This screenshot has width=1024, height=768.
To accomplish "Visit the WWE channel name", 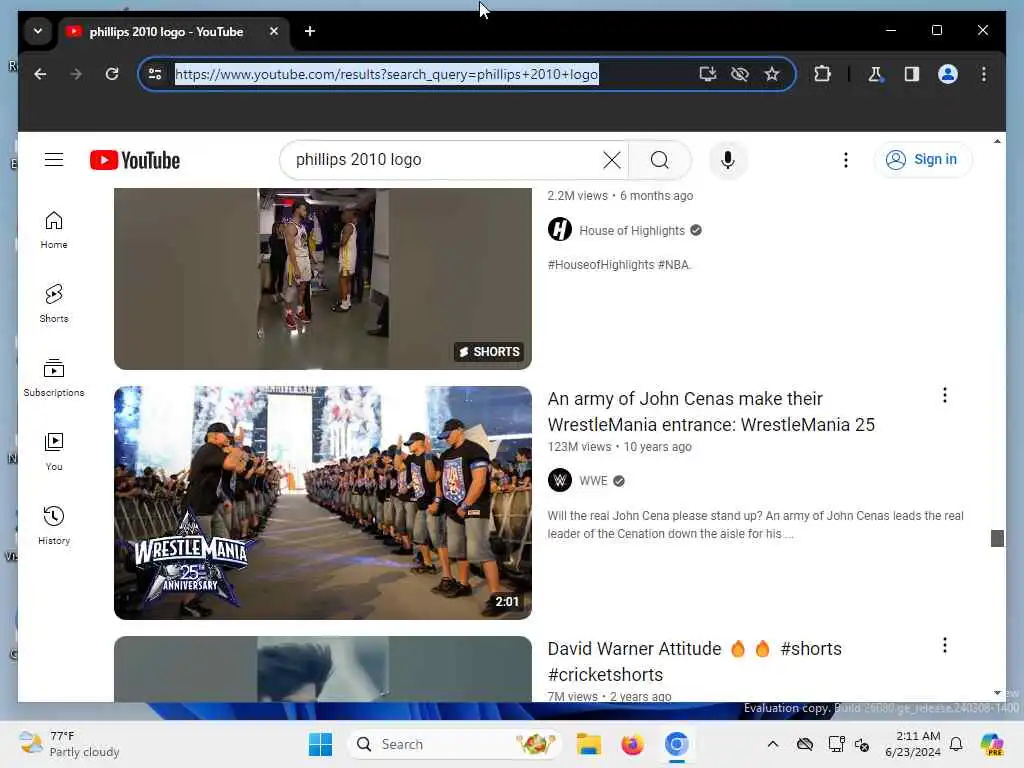I will click(593, 481).
